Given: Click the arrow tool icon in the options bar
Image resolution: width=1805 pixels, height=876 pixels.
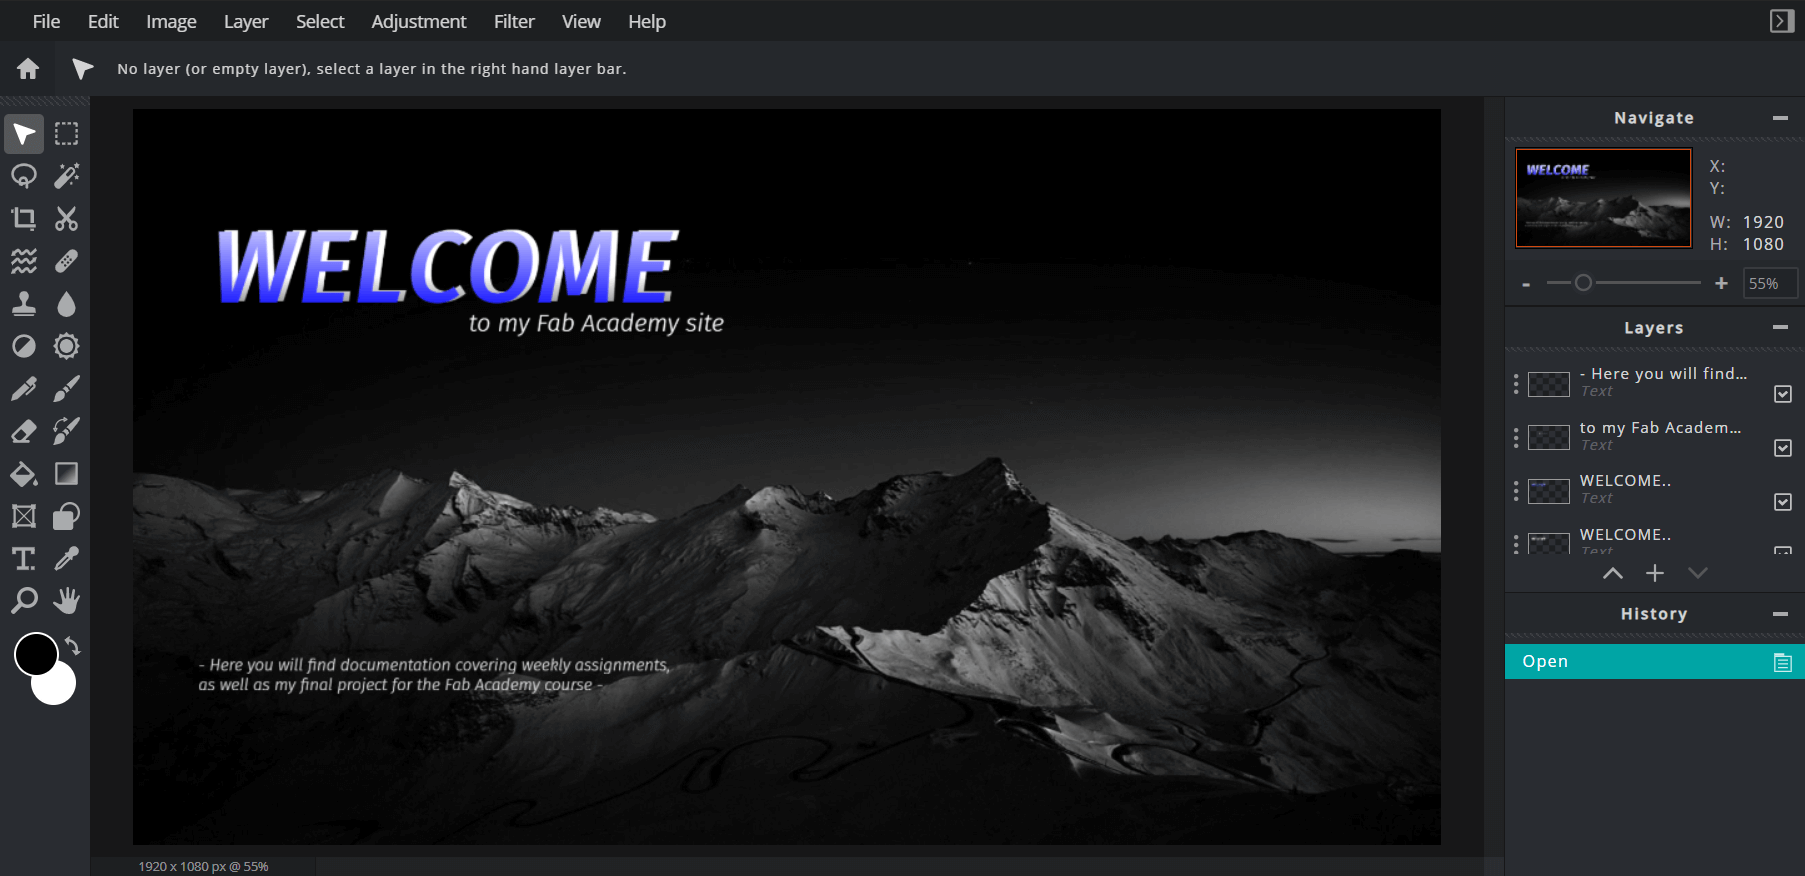Looking at the screenshot, I should coord(82,68).
